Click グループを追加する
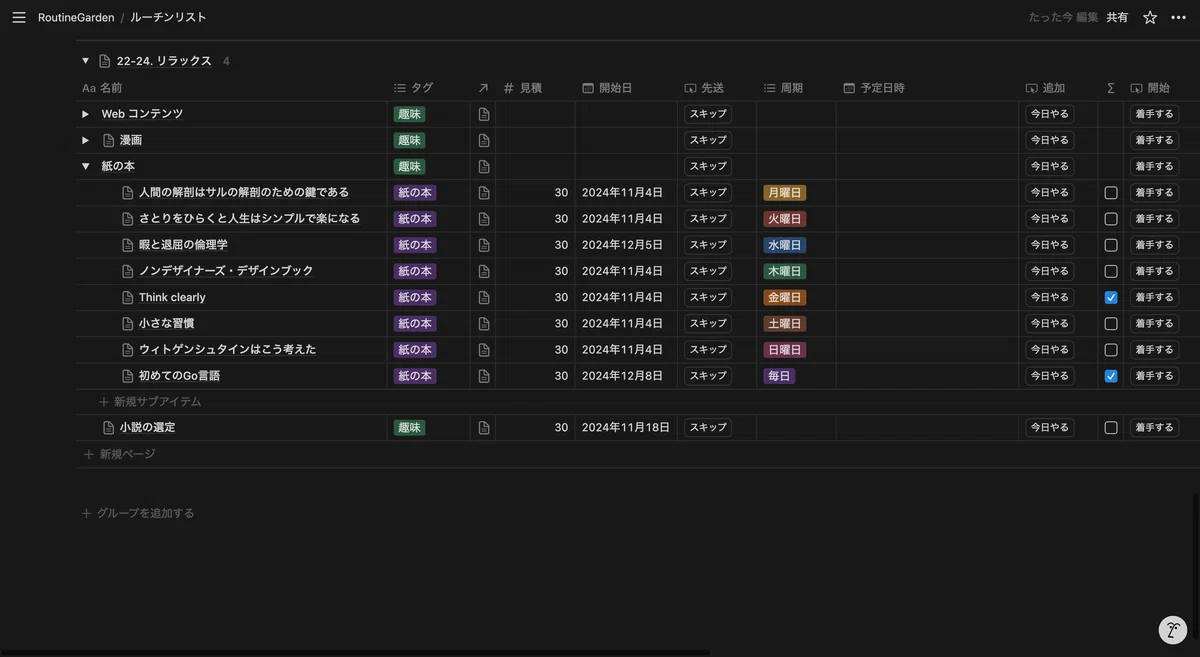Viewport: 1200px width, 657px height. 137,513
